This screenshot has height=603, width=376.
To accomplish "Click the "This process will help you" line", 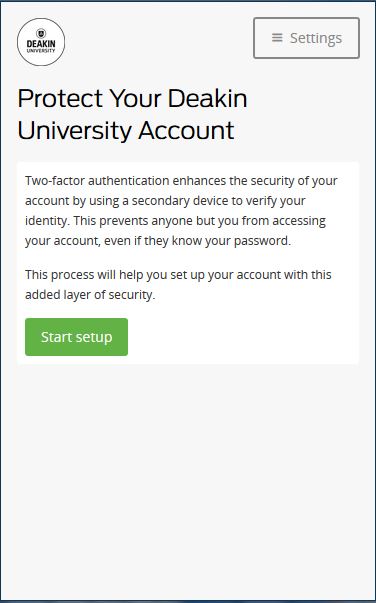I will point(178,275).
